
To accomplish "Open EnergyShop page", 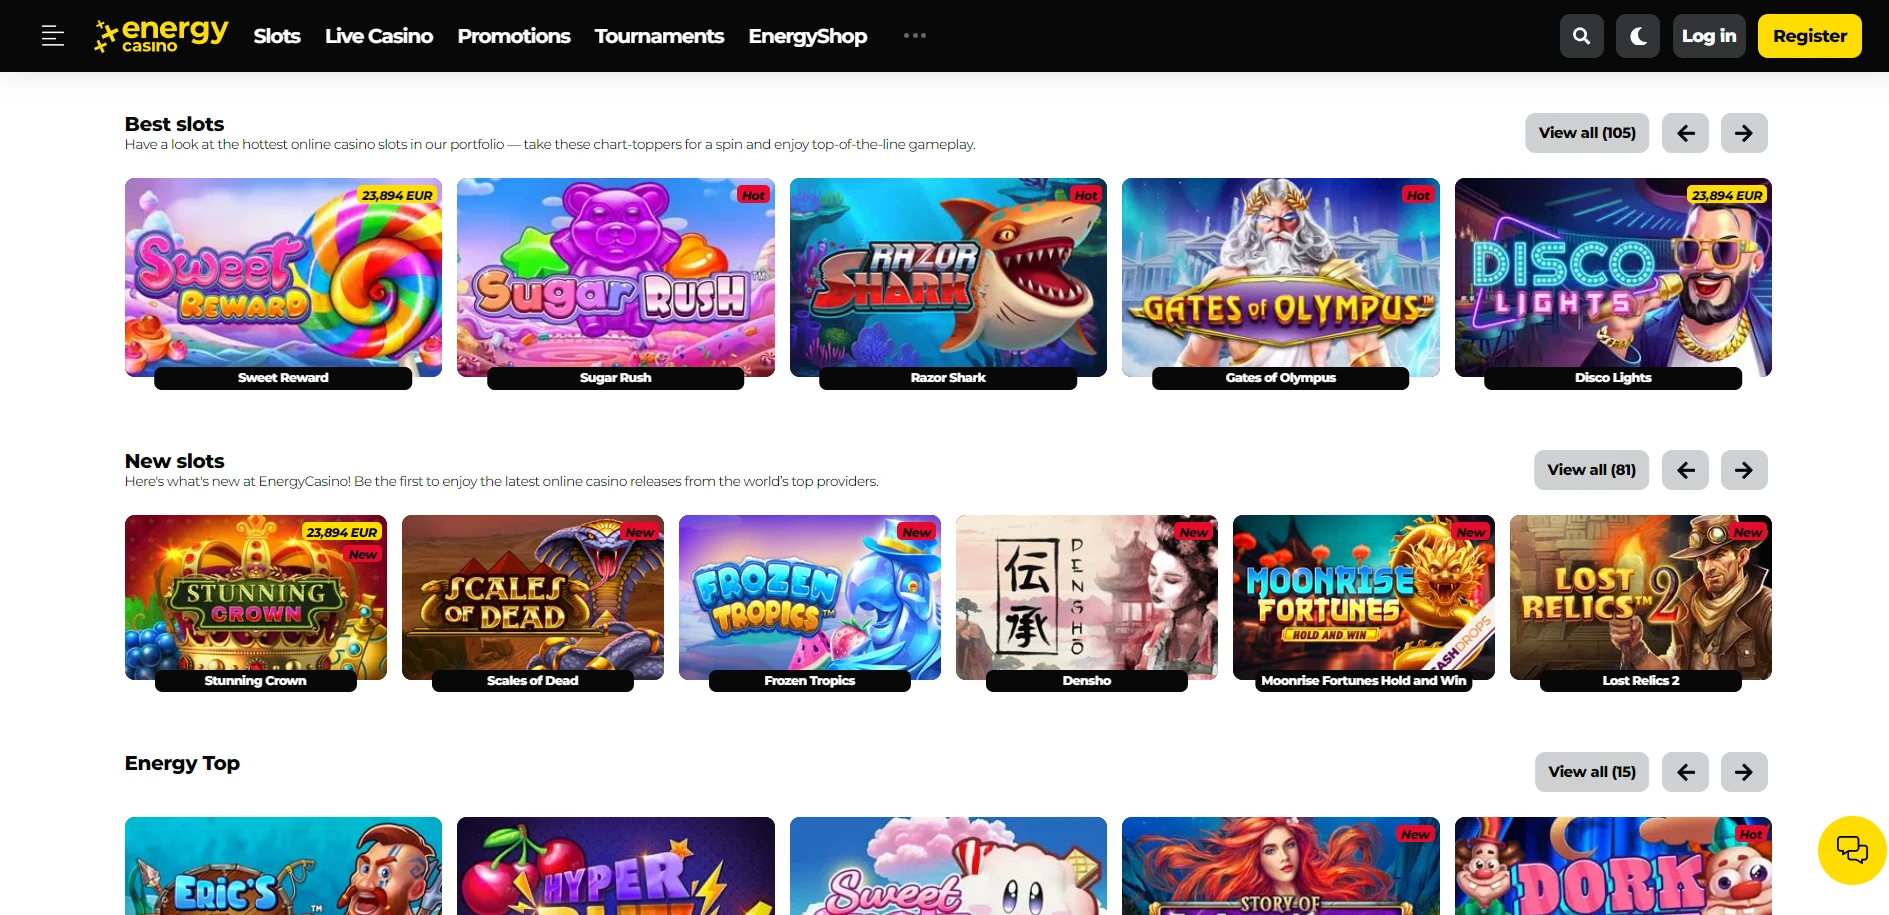I will 808,36.
